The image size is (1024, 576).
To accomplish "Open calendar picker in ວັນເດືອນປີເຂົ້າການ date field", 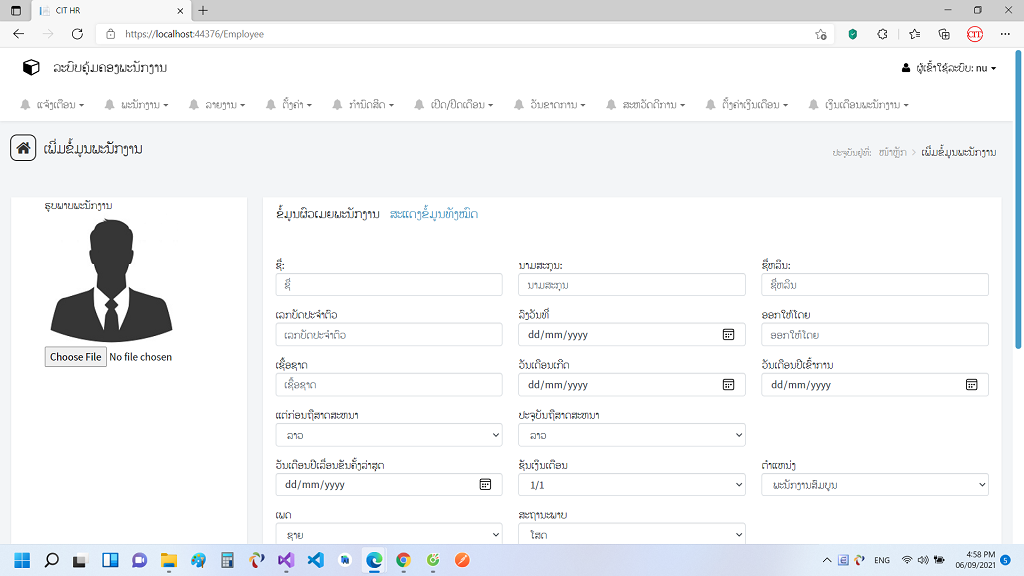I will (971, 385).
